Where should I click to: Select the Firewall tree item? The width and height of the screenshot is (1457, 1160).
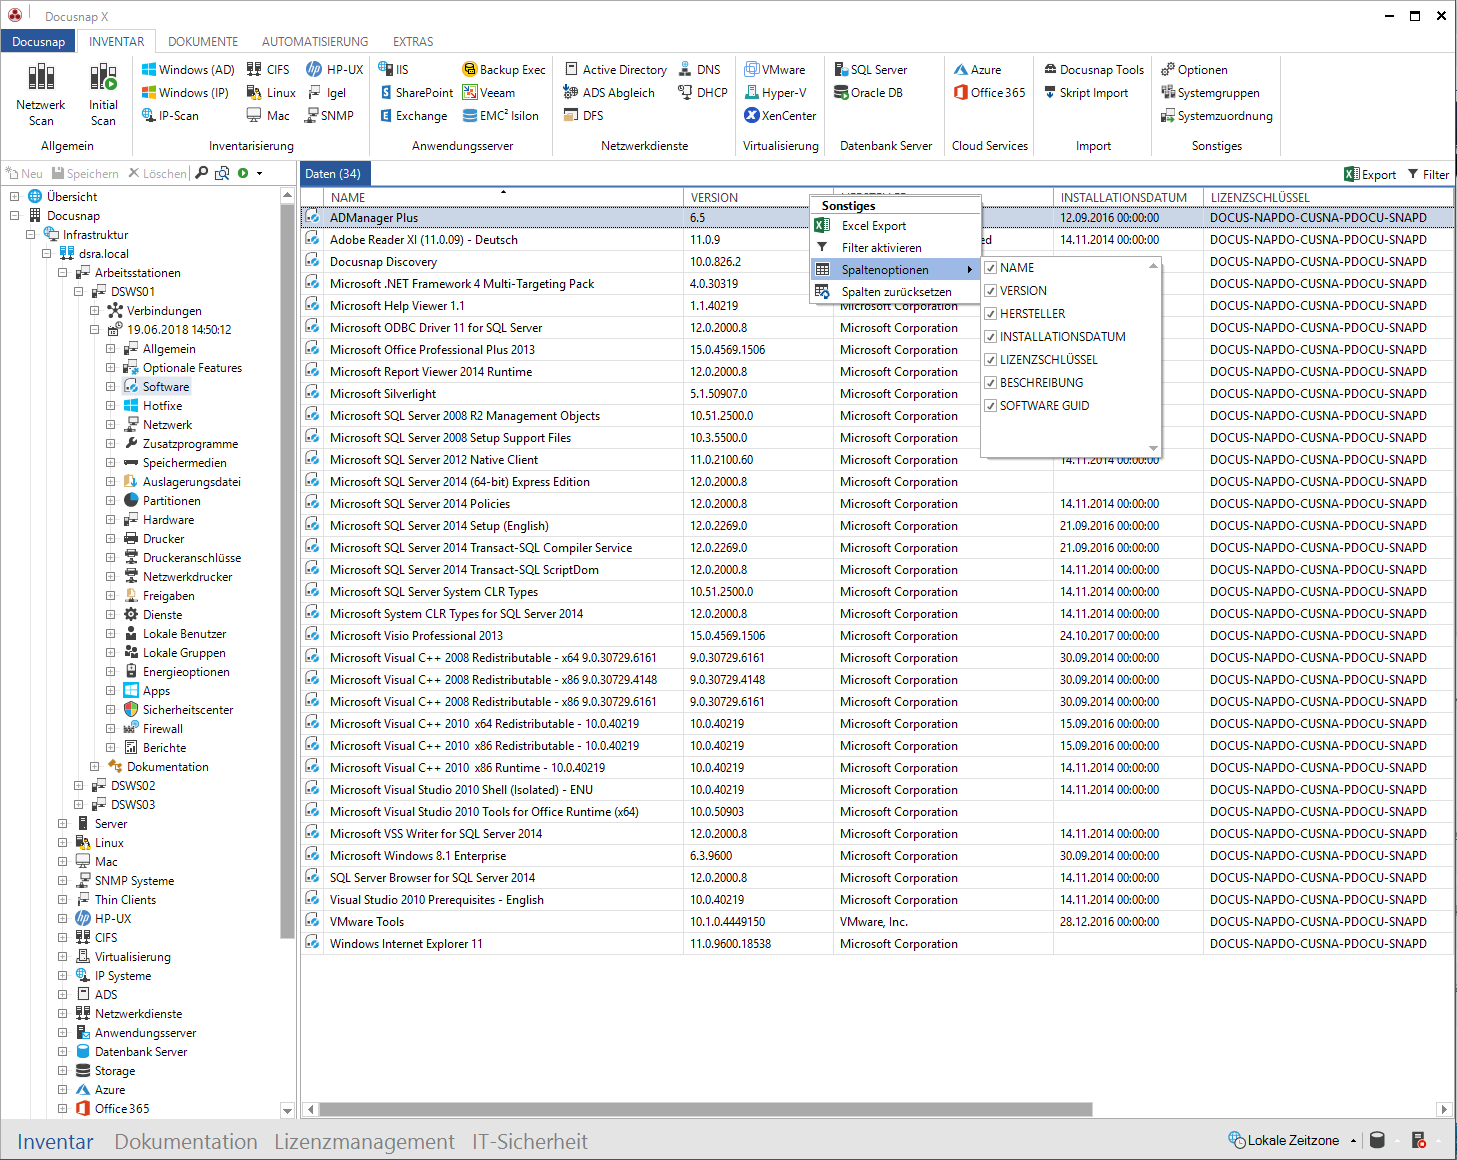pyautogui.click(x=162, y=729)
